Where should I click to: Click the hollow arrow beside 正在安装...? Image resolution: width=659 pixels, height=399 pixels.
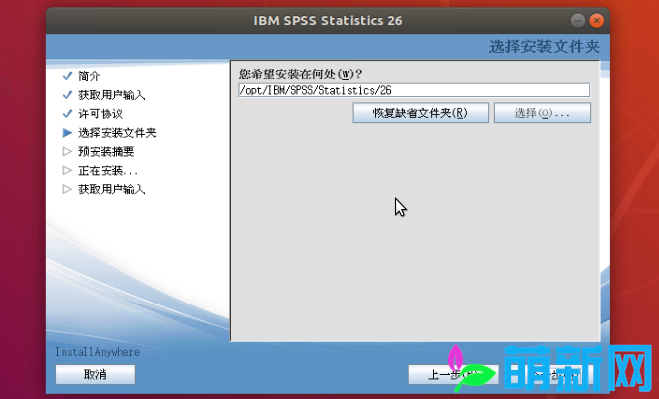[x=67, y=170]
